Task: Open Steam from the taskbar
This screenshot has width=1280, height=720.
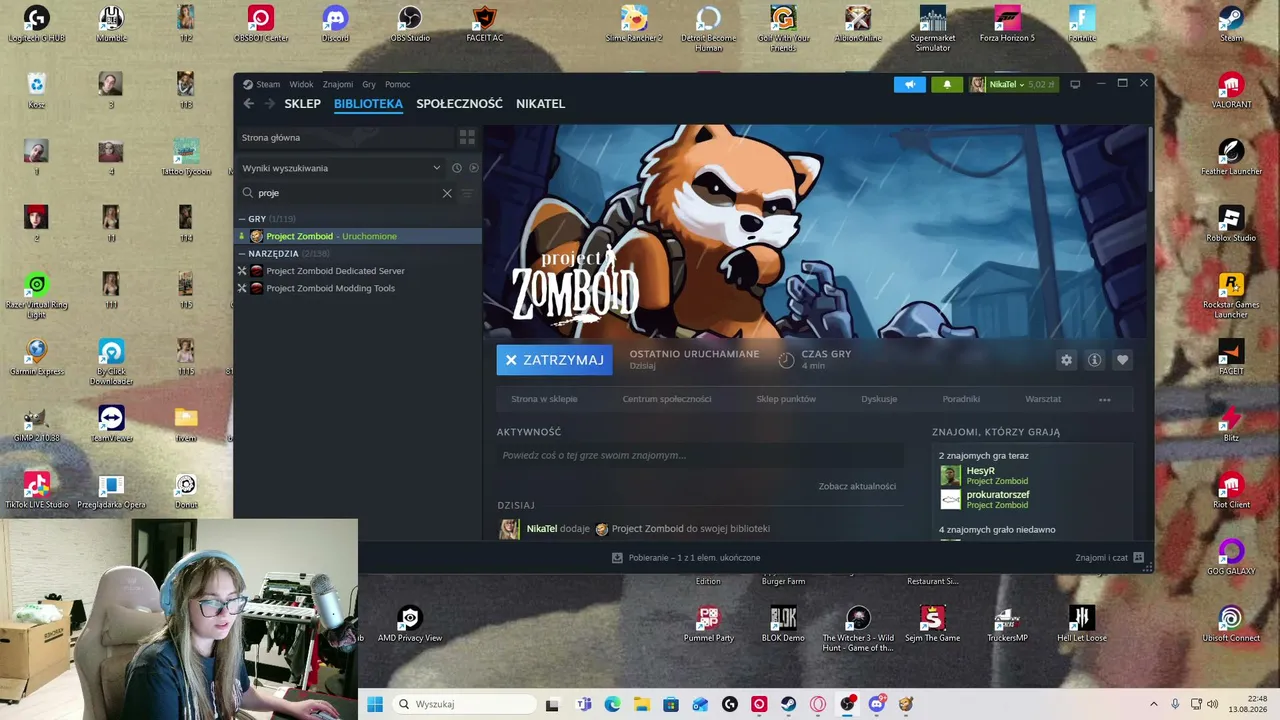Action: coord(789,704)
